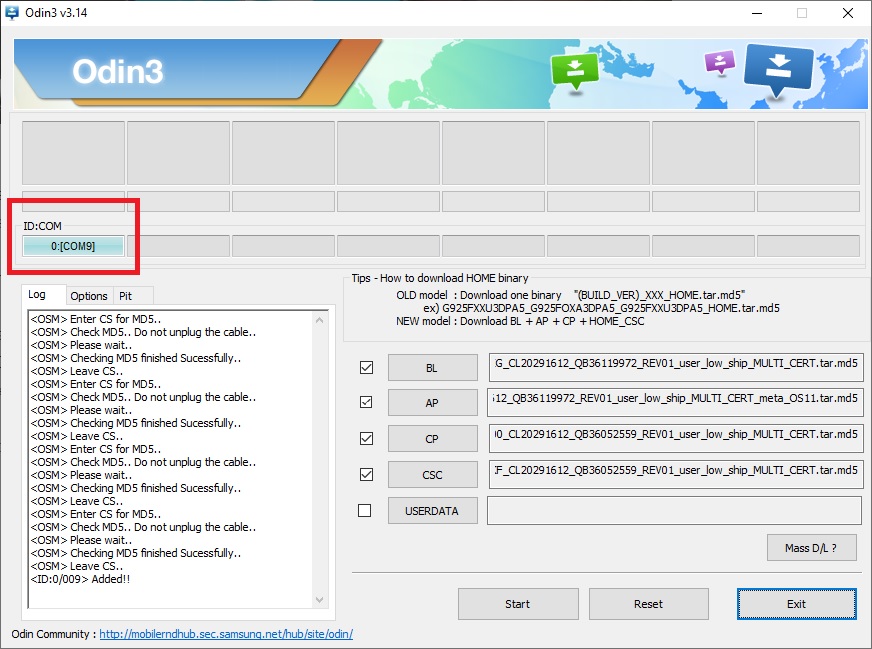Click the purple download bubble icon
This screenshot has width=872, height=649.
[x=718, y=64]
